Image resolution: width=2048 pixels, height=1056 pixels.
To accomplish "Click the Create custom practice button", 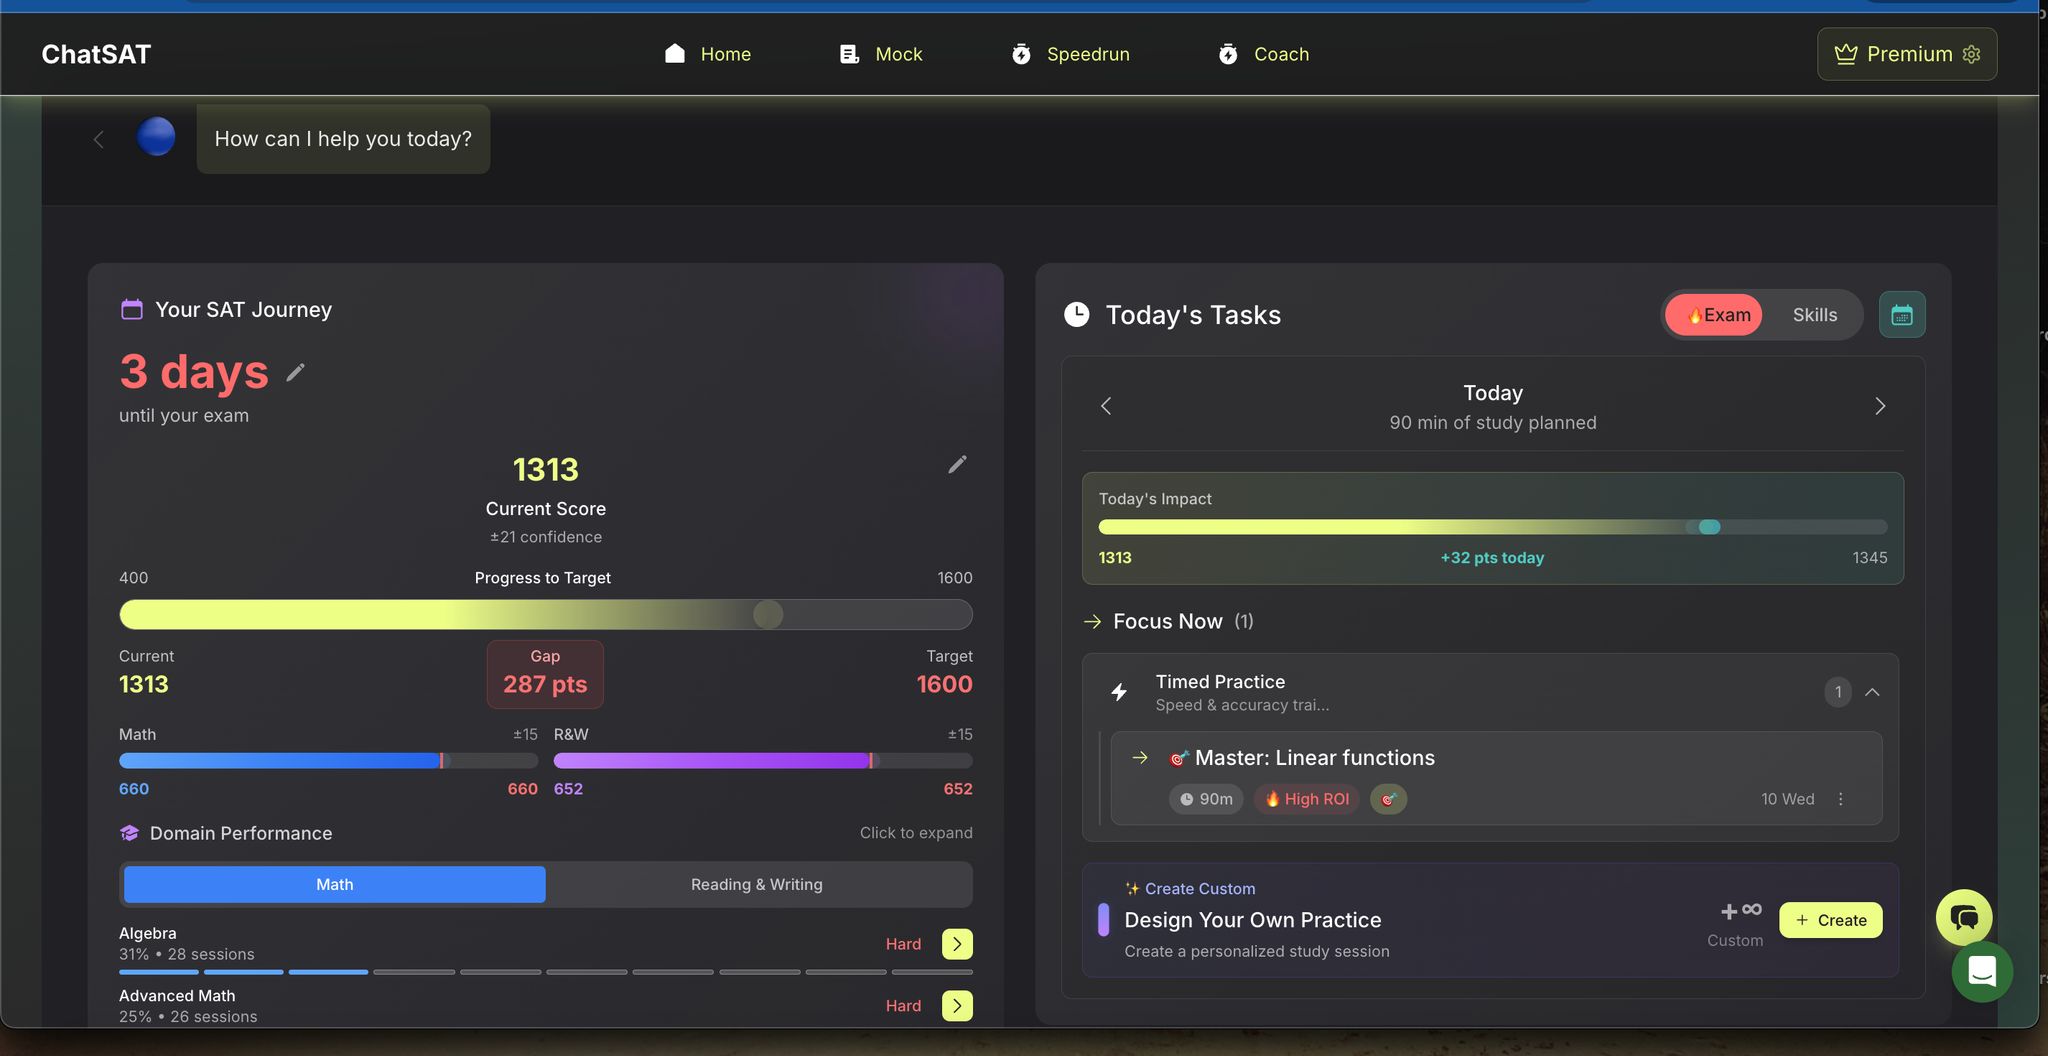I will point(1830,920).
